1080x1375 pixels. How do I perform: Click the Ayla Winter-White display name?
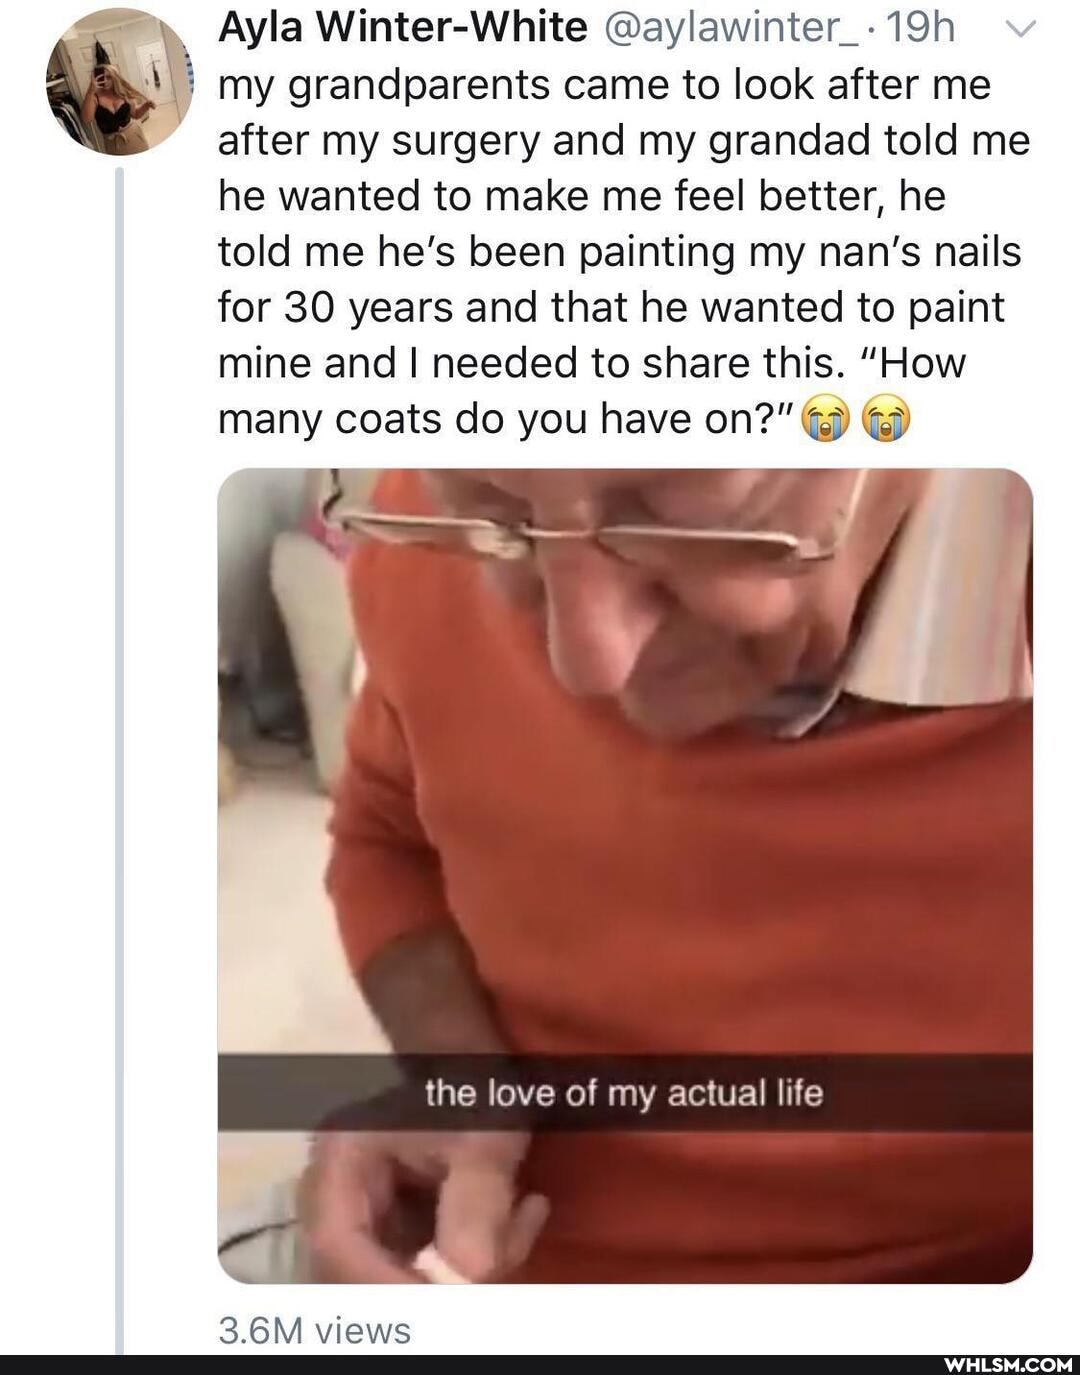click(402, 28)
